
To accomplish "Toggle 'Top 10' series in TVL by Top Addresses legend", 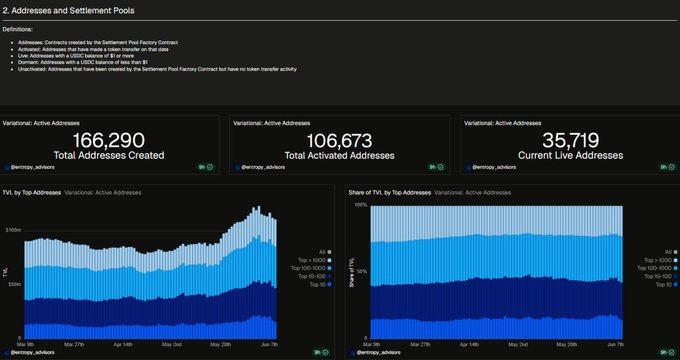I will pos(321,285).
